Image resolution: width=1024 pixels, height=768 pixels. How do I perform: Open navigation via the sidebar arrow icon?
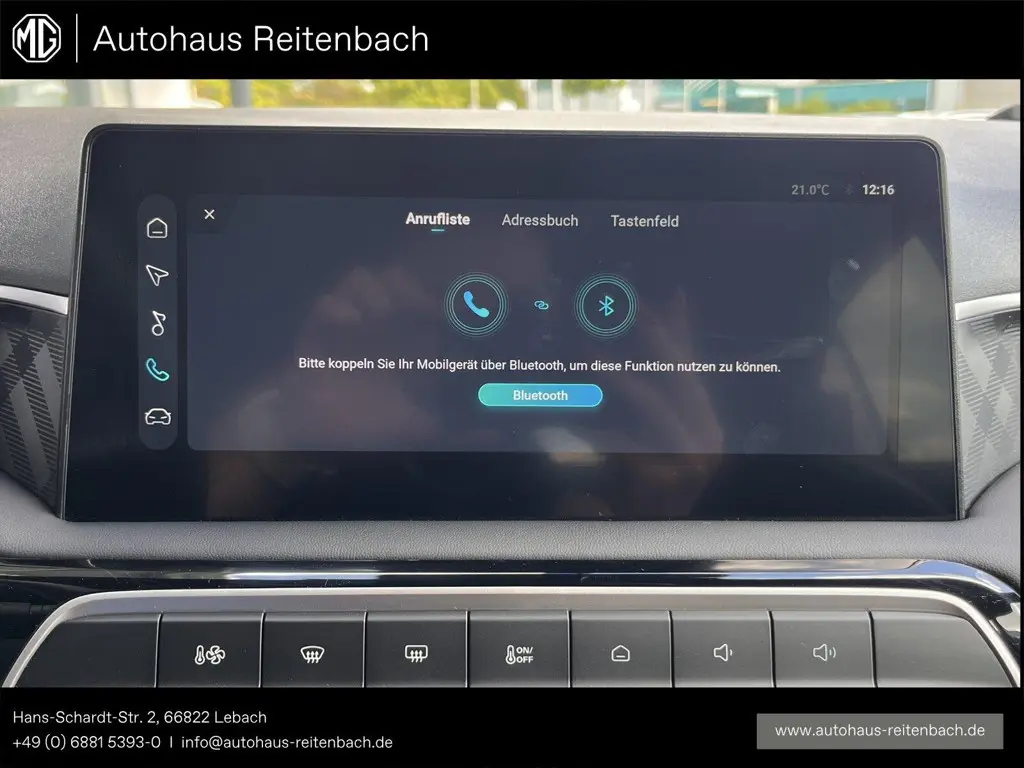(x=157, y=275)
